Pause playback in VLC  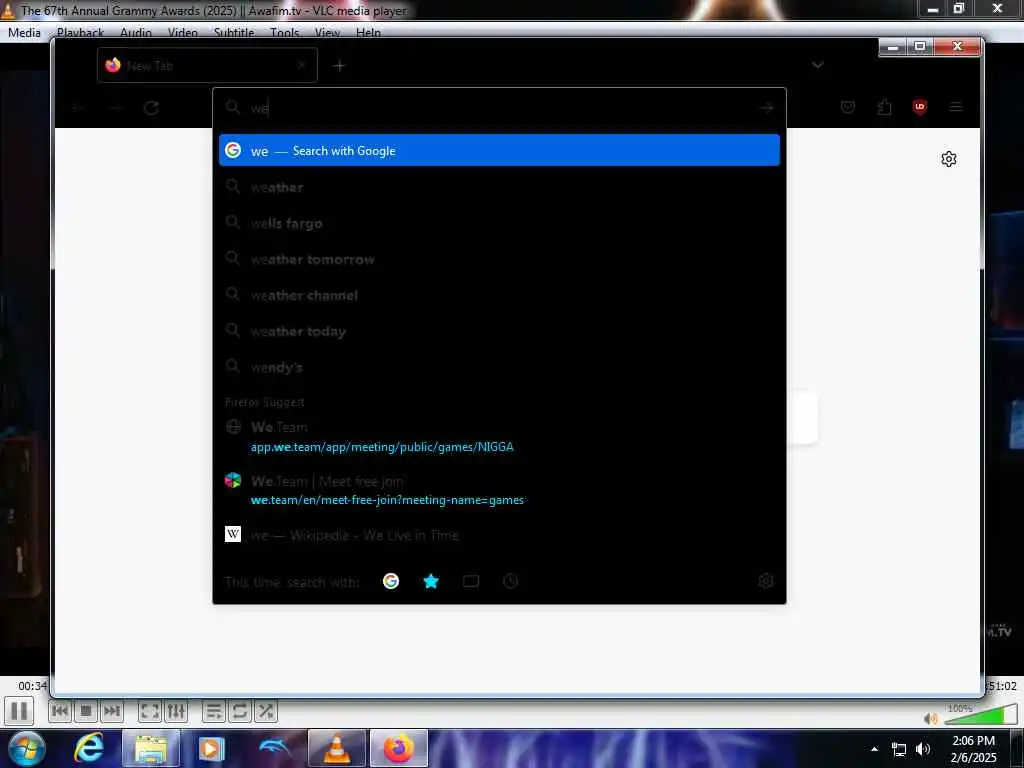point(19,711)
